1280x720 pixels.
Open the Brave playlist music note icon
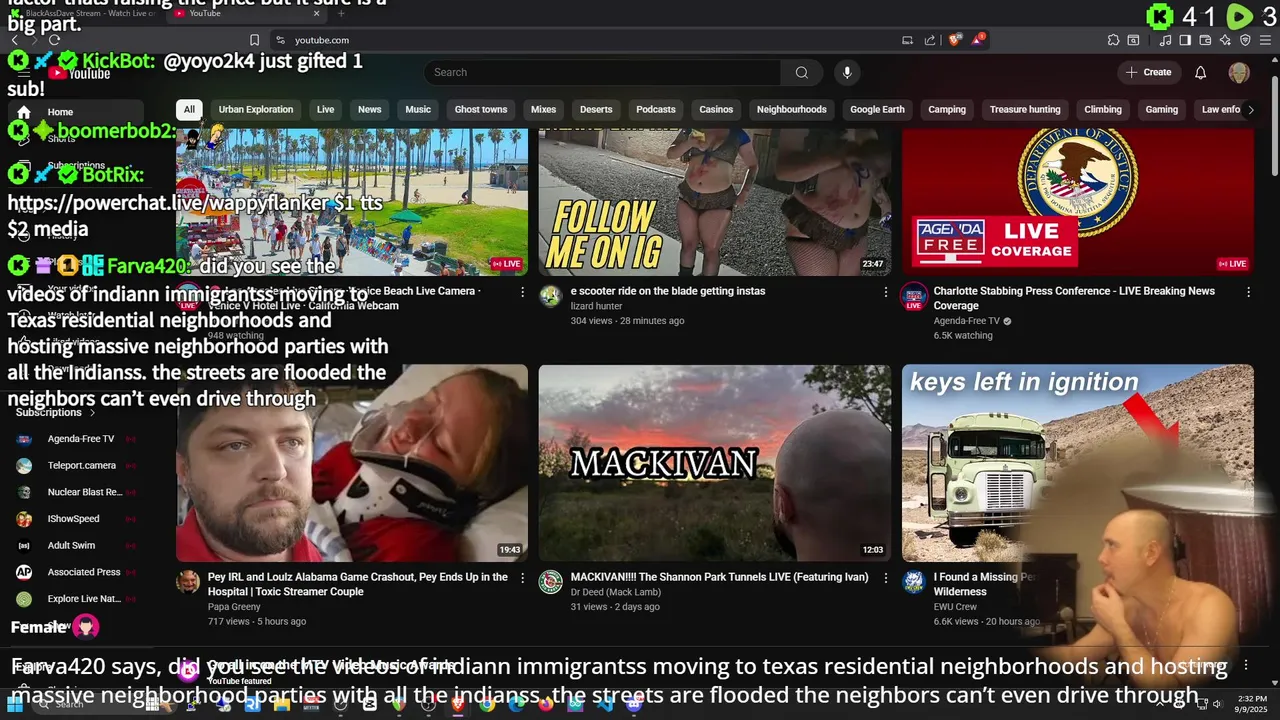(x=1166, y=40)
